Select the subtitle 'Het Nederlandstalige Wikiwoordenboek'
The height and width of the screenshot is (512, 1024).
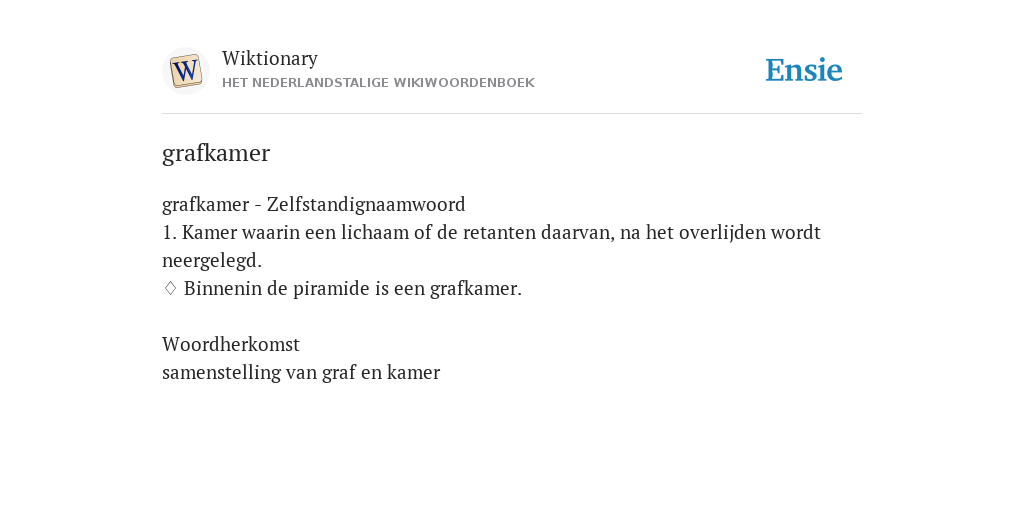click(x=378, y=83)
